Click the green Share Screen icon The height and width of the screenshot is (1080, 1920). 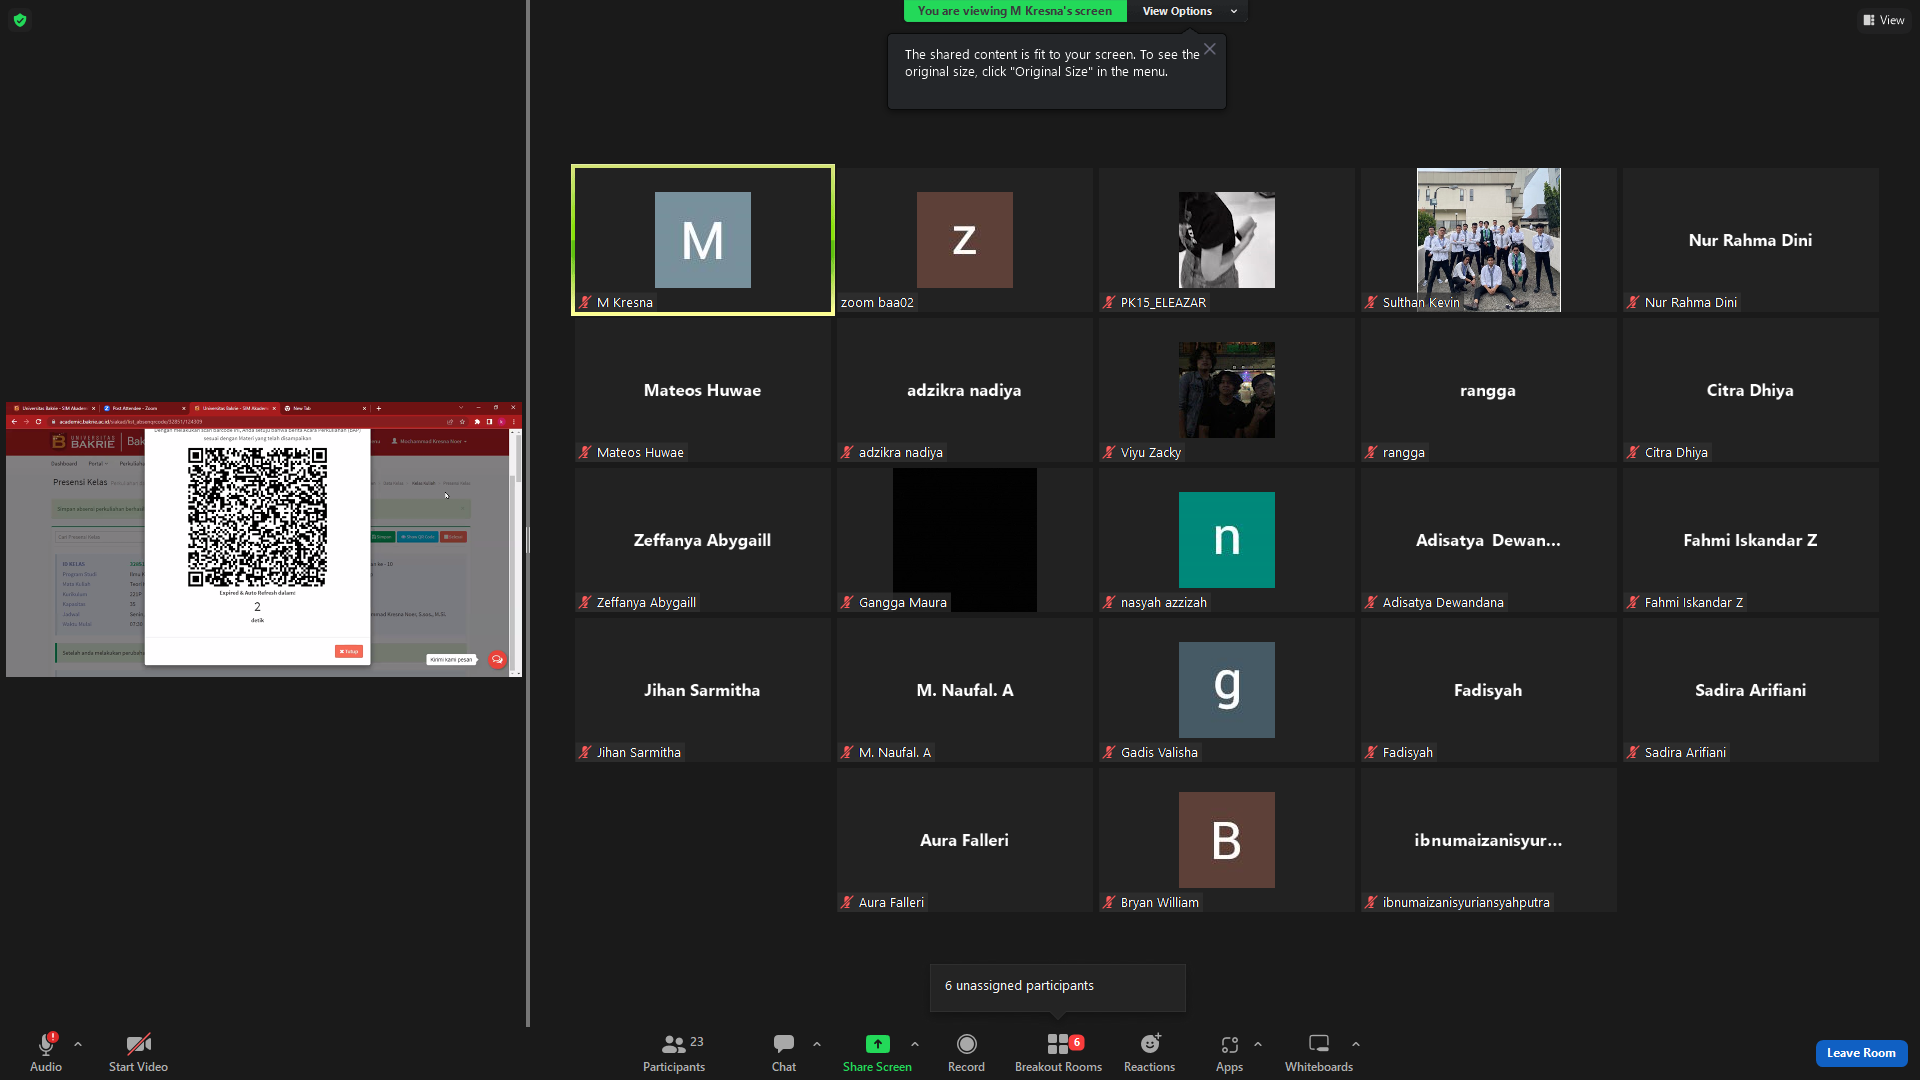pyautogui.click(x=877, y=1044)
